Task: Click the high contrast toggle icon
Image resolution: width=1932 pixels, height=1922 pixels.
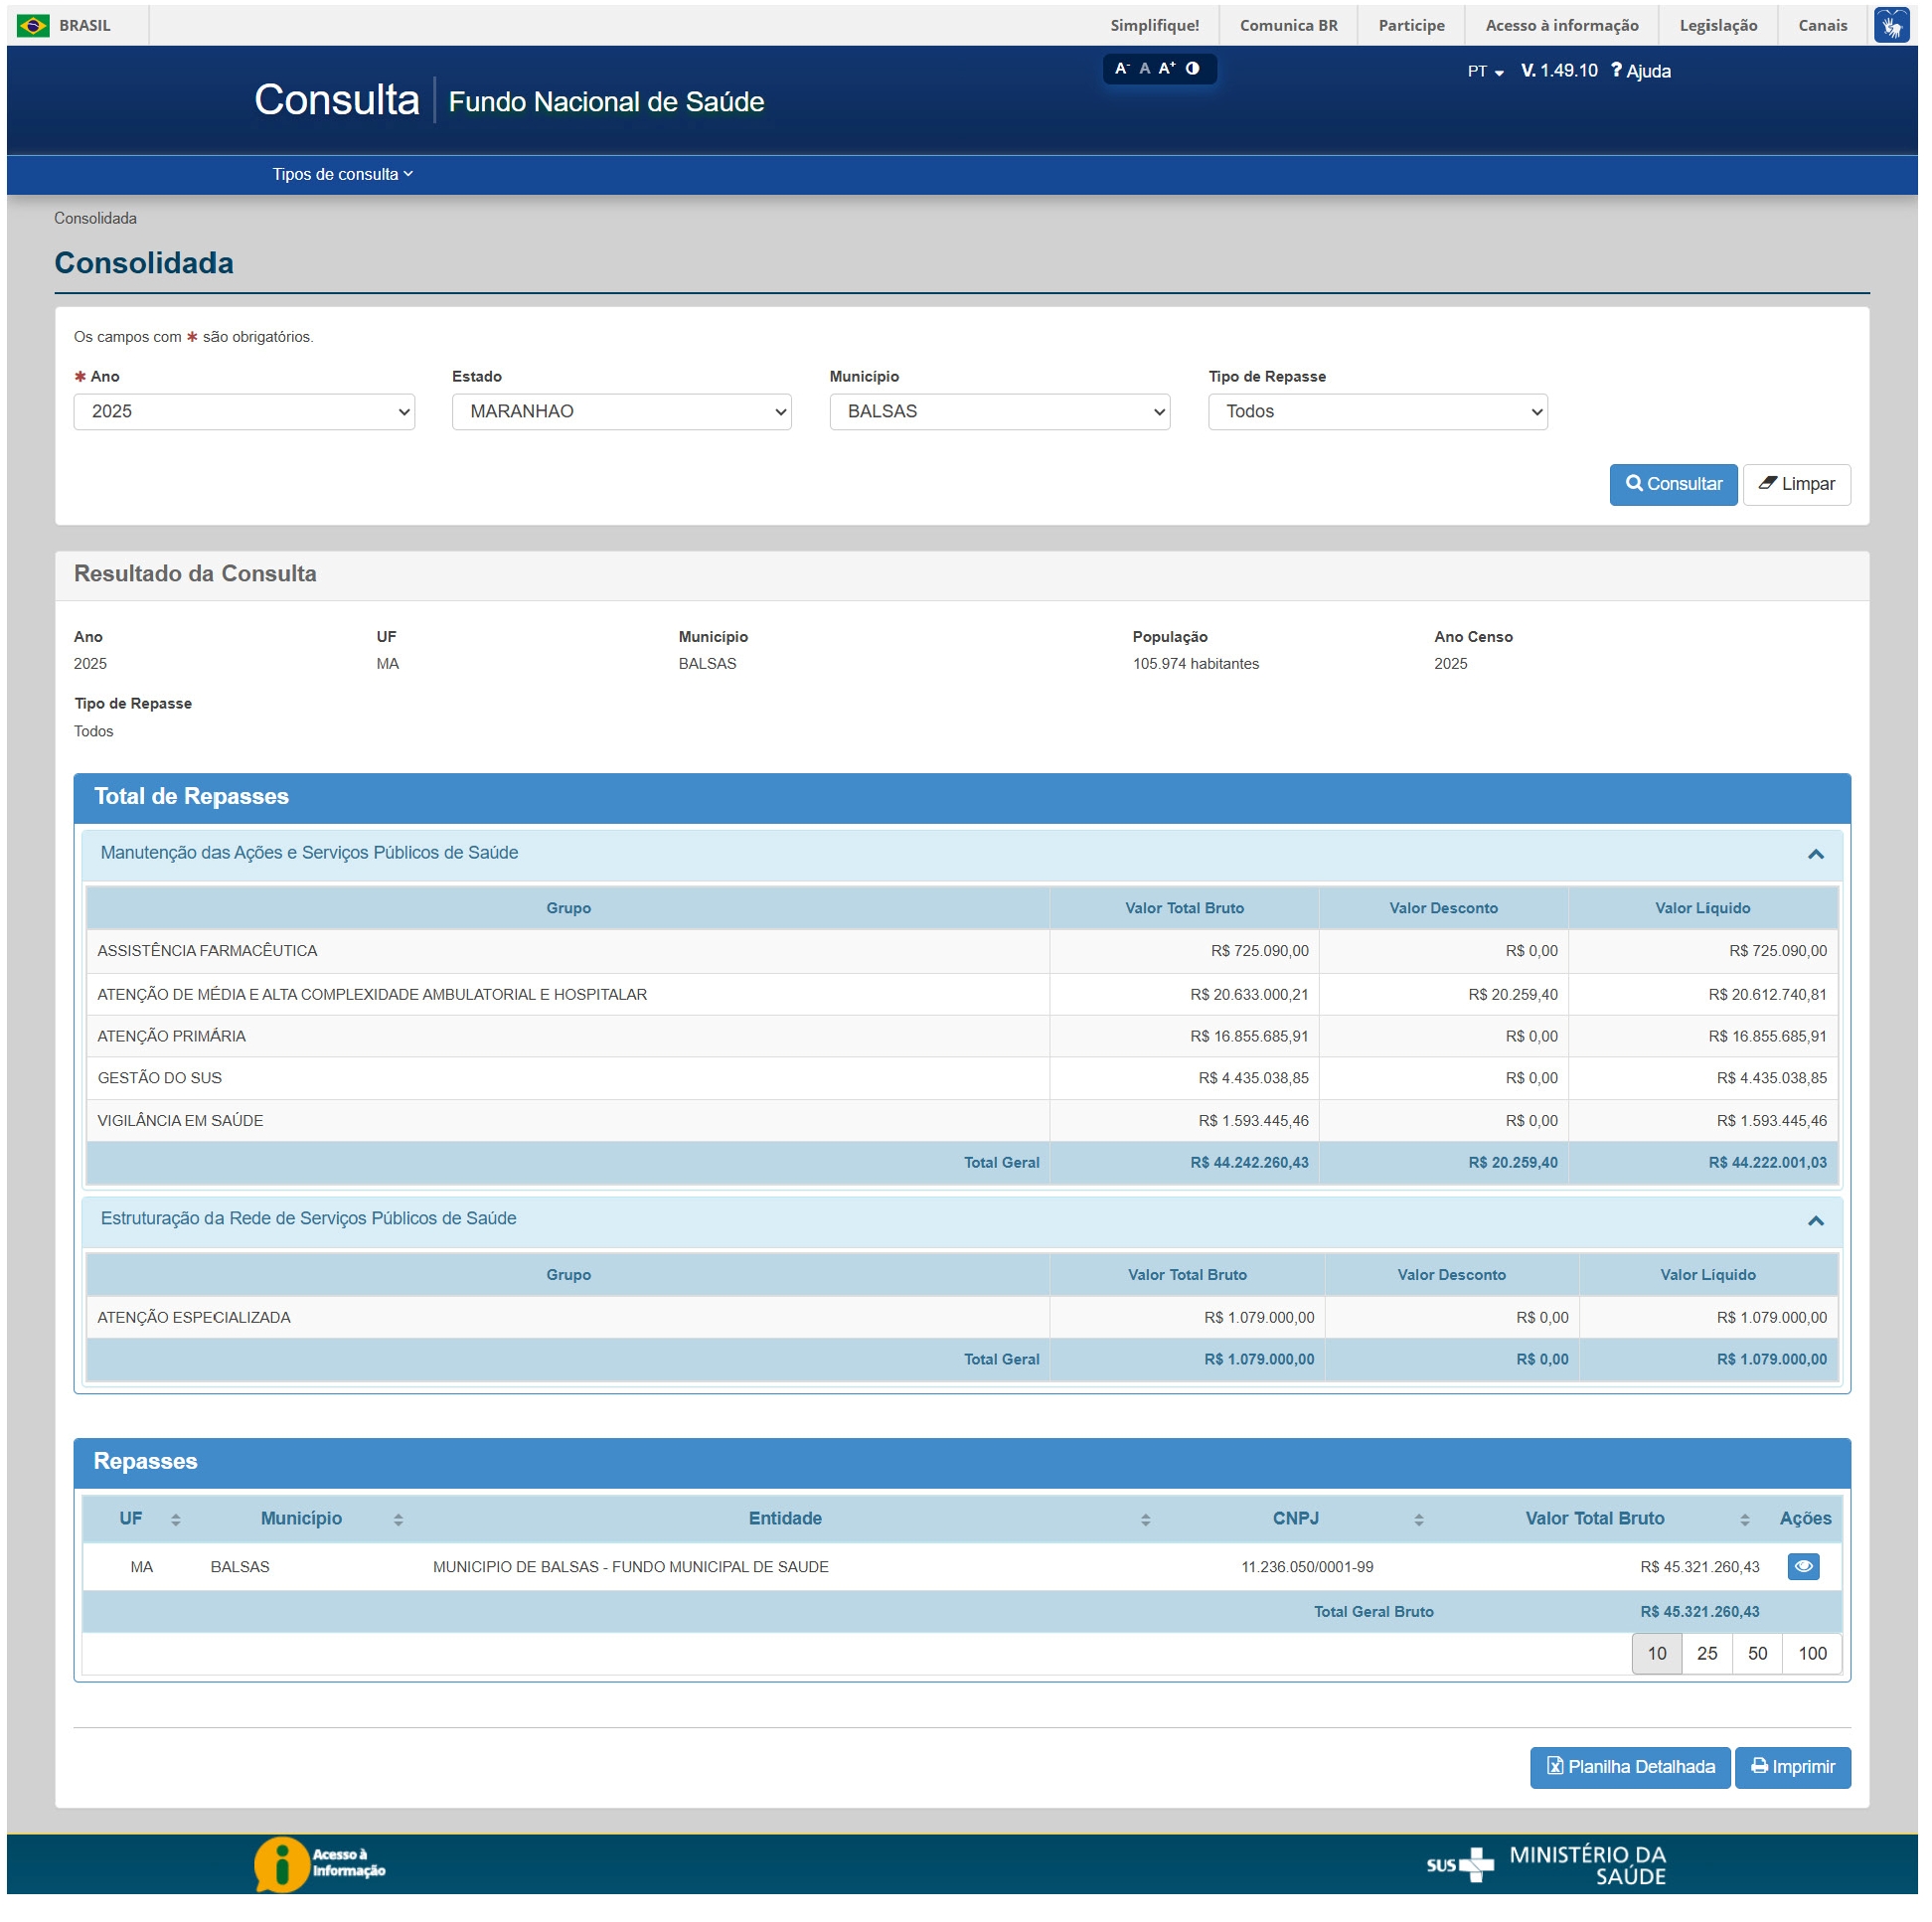Action: (1192, 69)
